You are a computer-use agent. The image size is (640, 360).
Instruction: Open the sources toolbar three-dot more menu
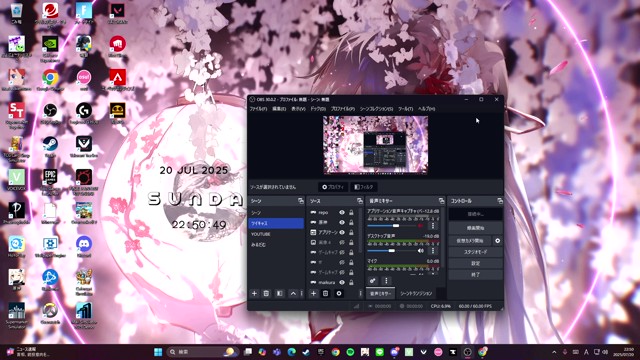point(360,293)
